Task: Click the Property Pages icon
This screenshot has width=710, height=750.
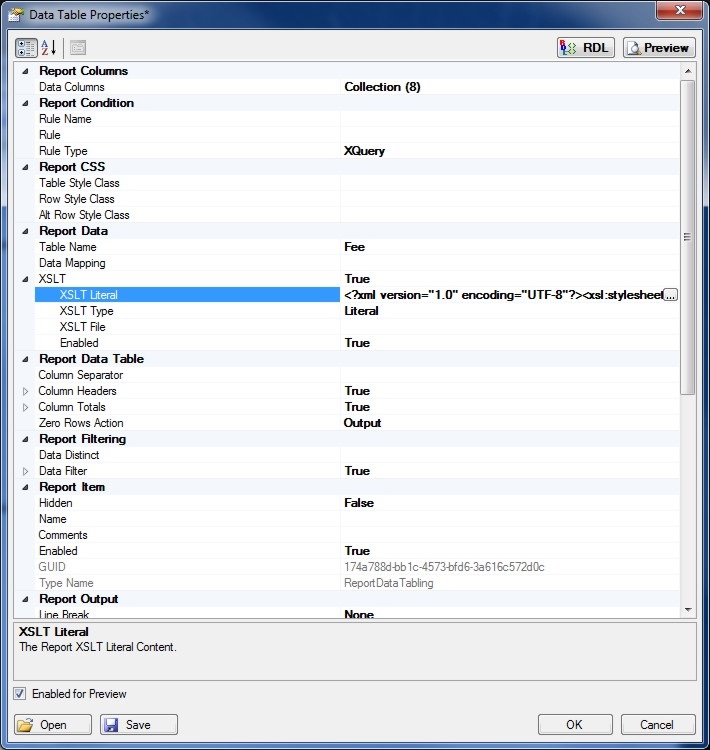Action: [78, 48]
